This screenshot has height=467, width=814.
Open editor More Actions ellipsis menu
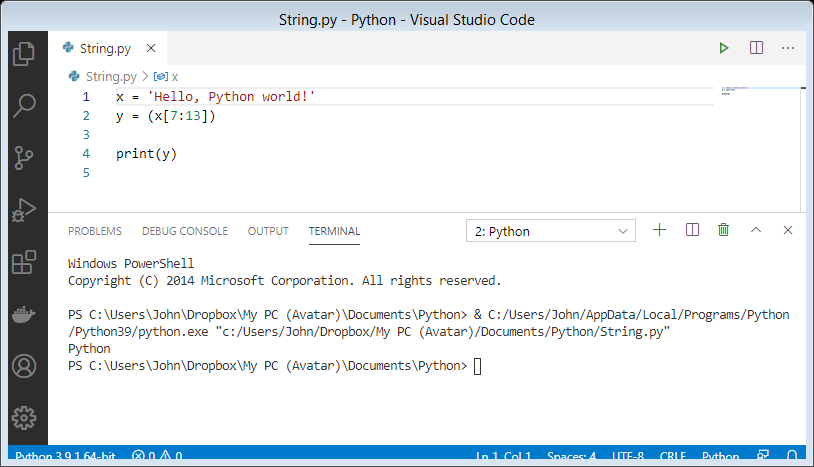(788, 48)
